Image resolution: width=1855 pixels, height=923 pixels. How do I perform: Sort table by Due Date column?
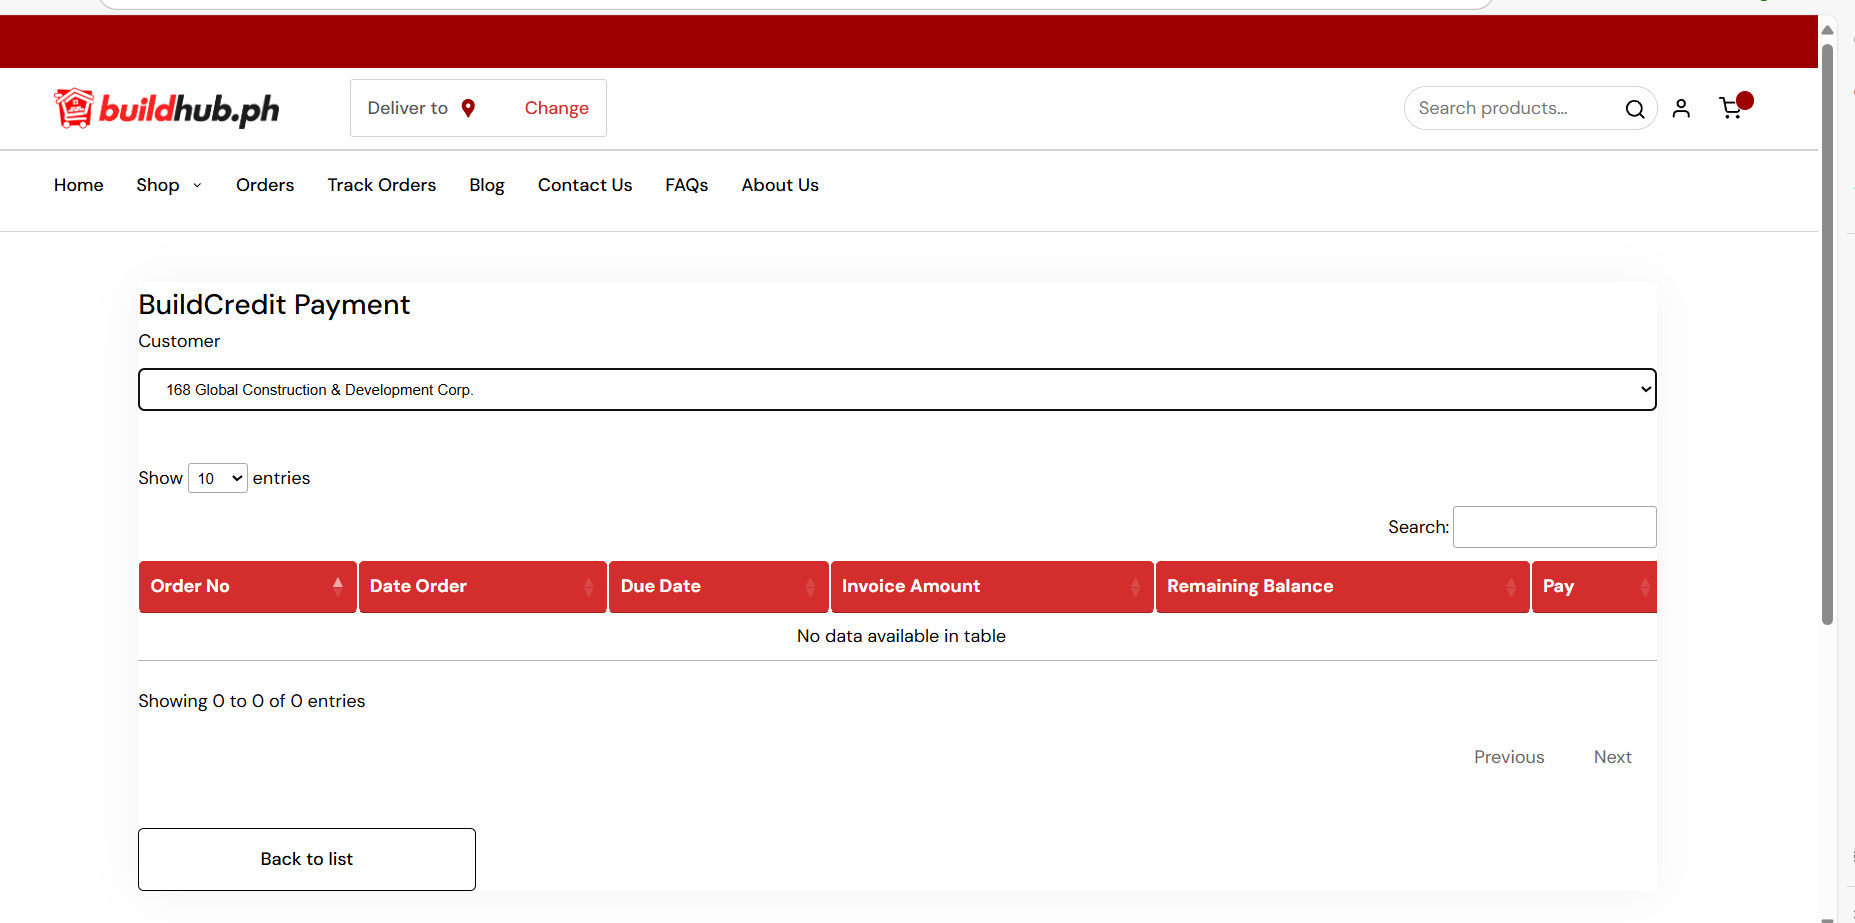pyautogui.click(x=718, y=587)
